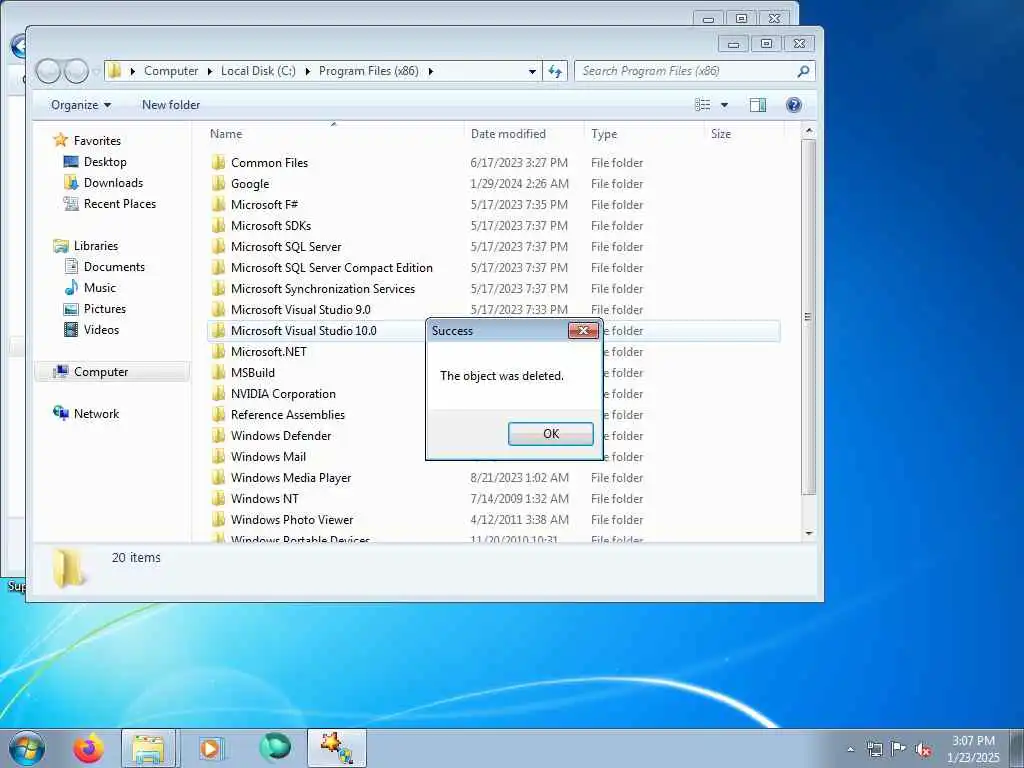Viewport: 1024px width, 768px height.
Task: Select the Windows Defender folder icon
Action: pos(219,436)
